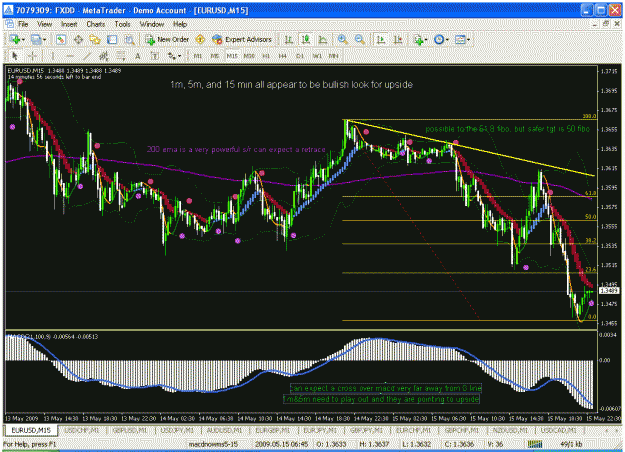Select the Fibonacci retracement tool

pos(121,56)
